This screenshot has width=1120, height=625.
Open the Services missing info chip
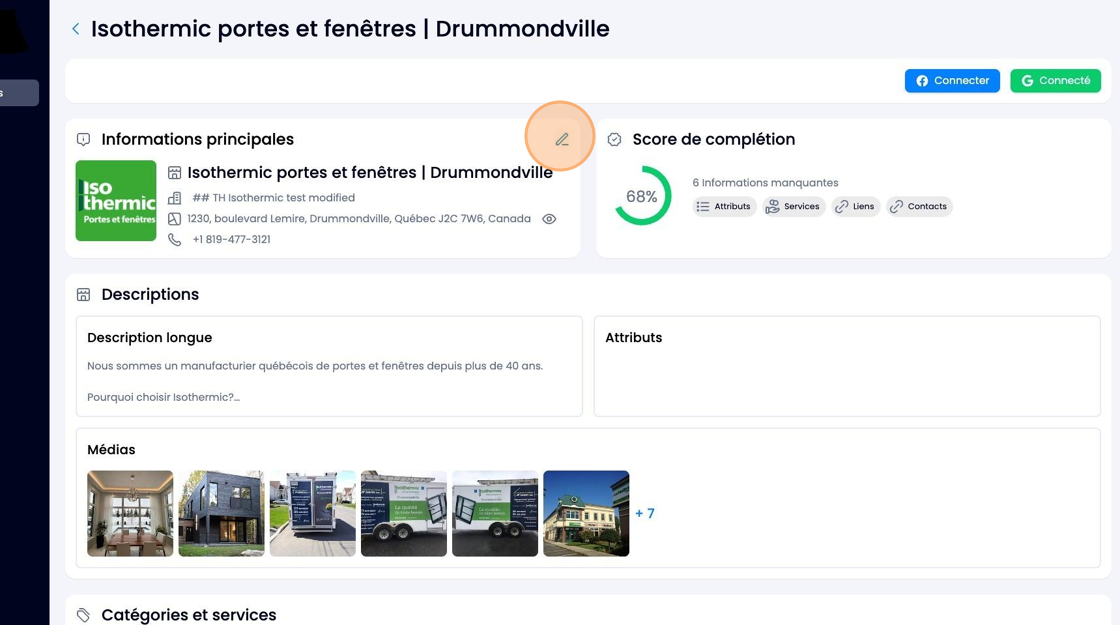(x=794, y=206)
